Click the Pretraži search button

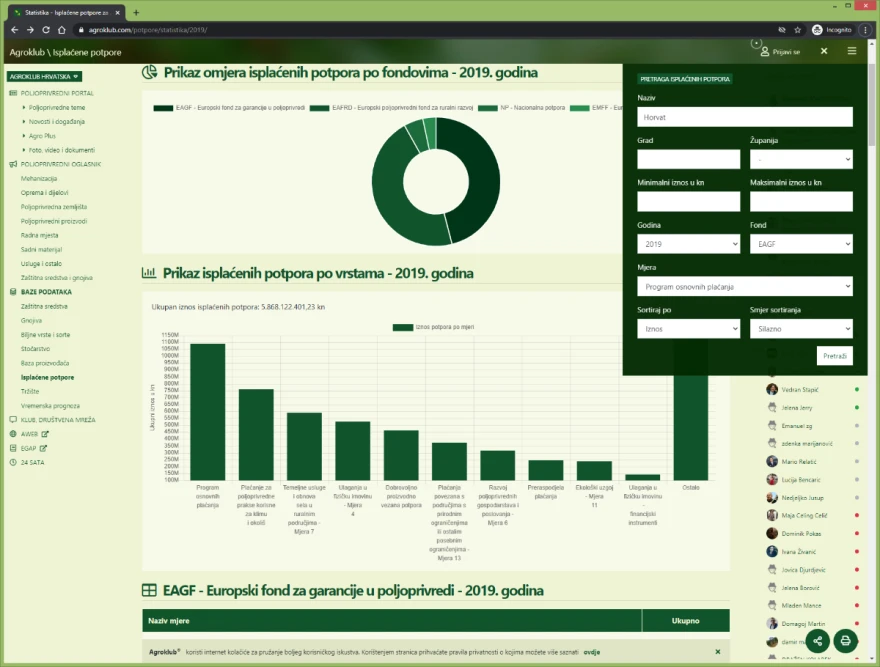pyautogui.click(x=835, y=355)
